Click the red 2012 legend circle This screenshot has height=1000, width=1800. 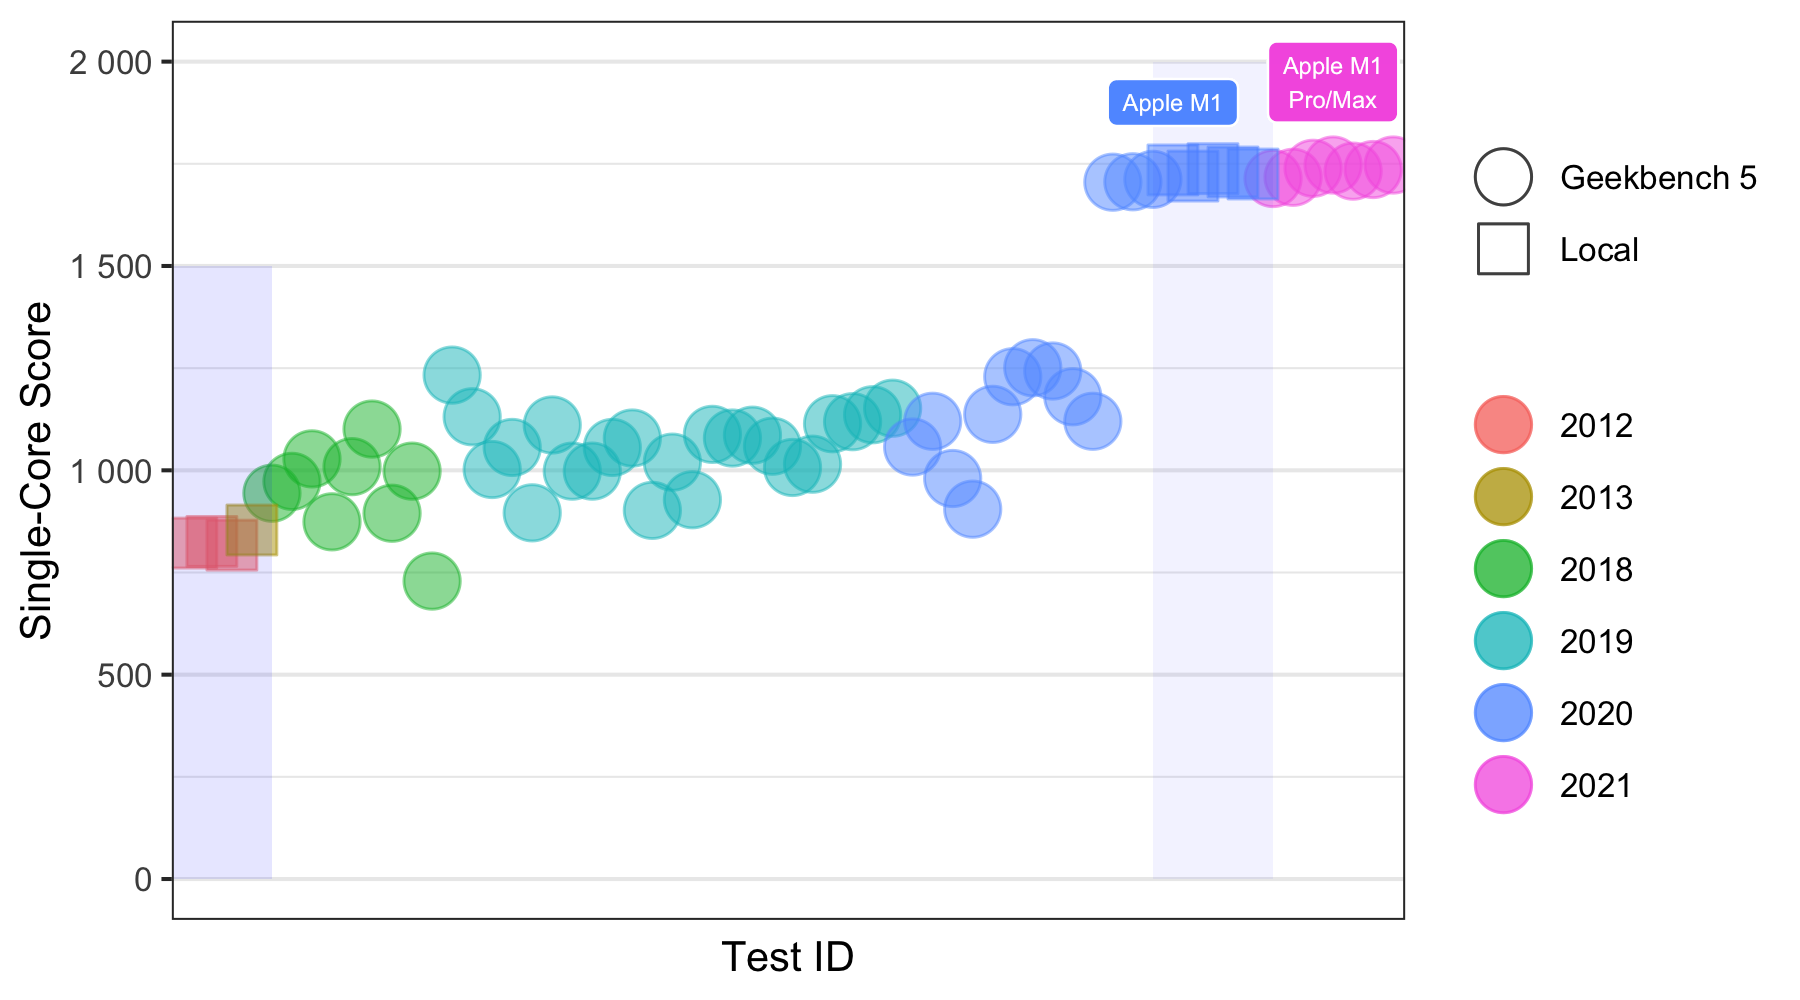coord(1502,425)
